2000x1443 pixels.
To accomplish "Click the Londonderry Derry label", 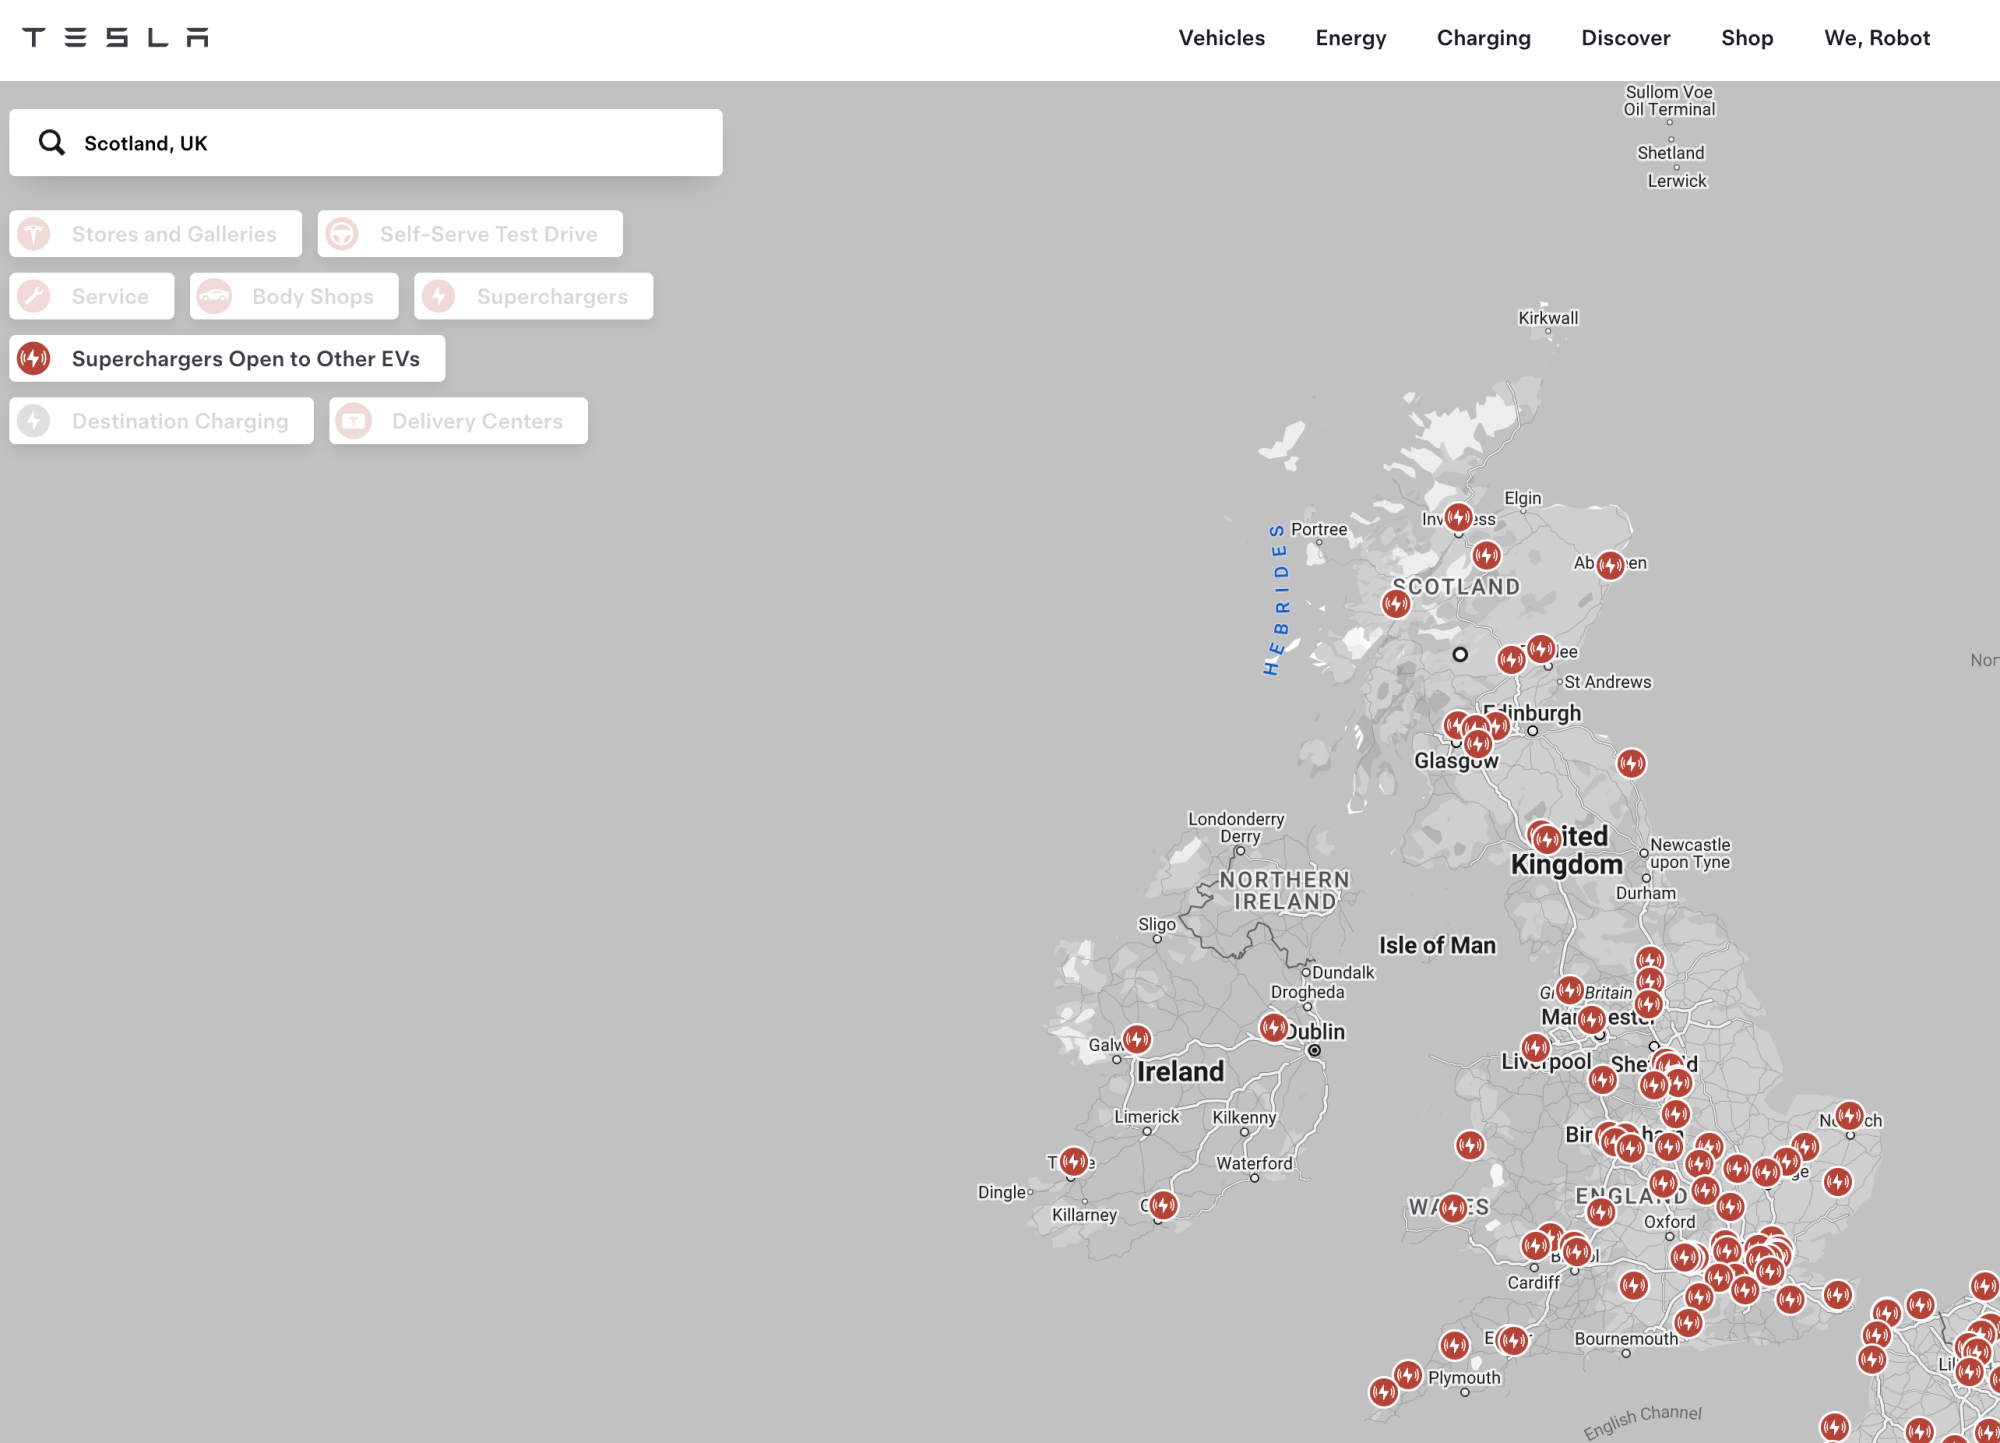I will 1237,827.
